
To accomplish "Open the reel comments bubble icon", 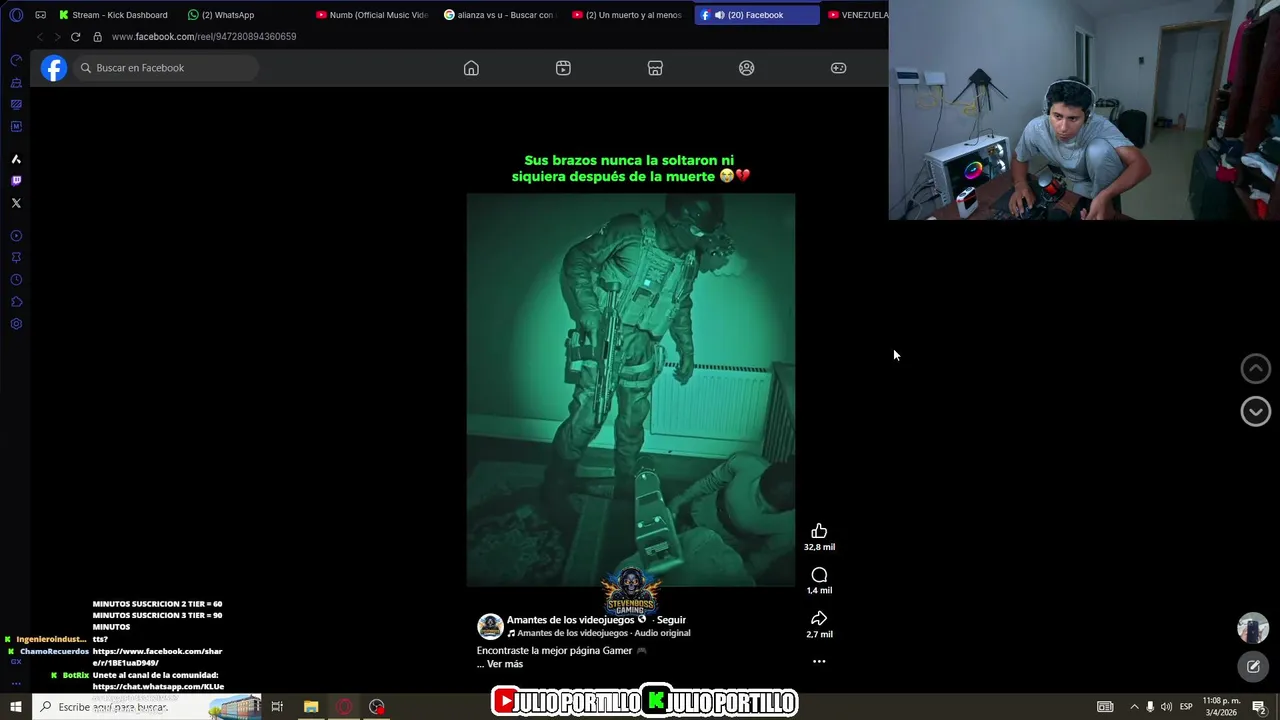I will 819,575.
